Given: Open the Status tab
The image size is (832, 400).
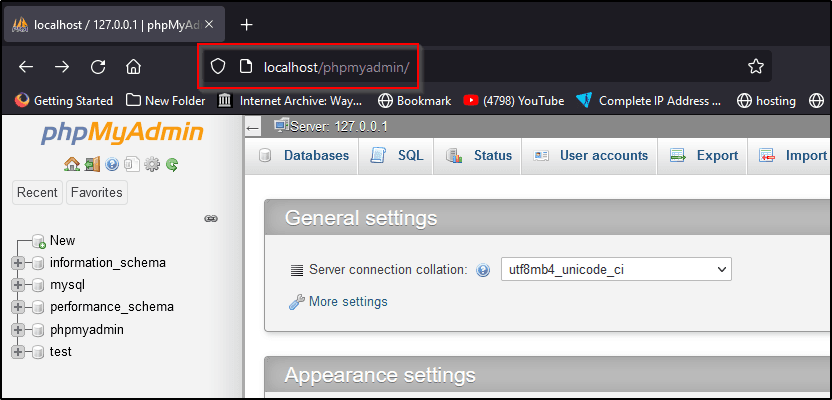Looking at the screenshot, I should coord(478,156).
